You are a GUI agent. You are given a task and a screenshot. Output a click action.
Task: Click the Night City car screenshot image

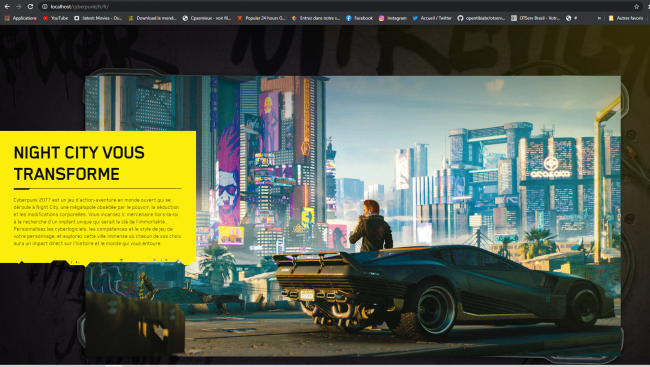click(353, 216)
